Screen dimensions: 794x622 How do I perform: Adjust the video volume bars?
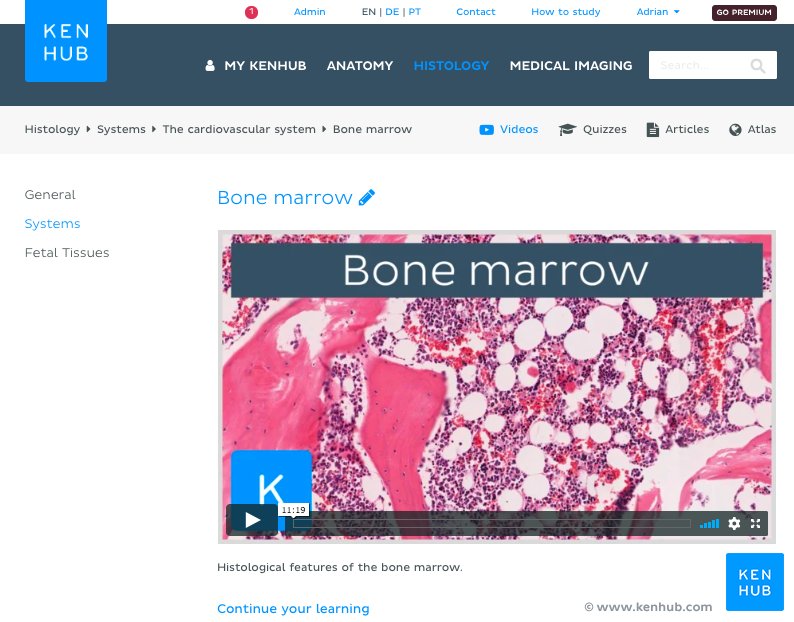(x=709, y=523)
